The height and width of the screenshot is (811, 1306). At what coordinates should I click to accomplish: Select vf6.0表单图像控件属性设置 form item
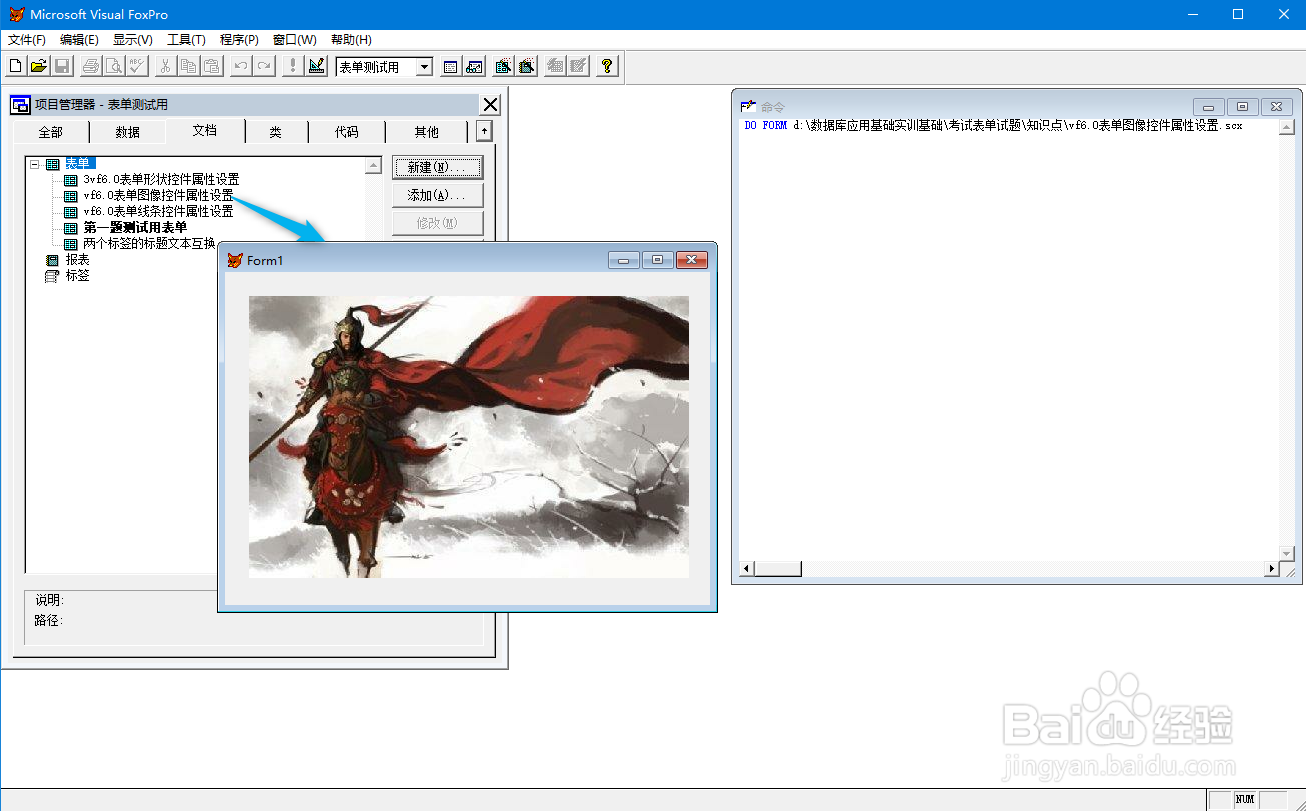click(158, 196)
